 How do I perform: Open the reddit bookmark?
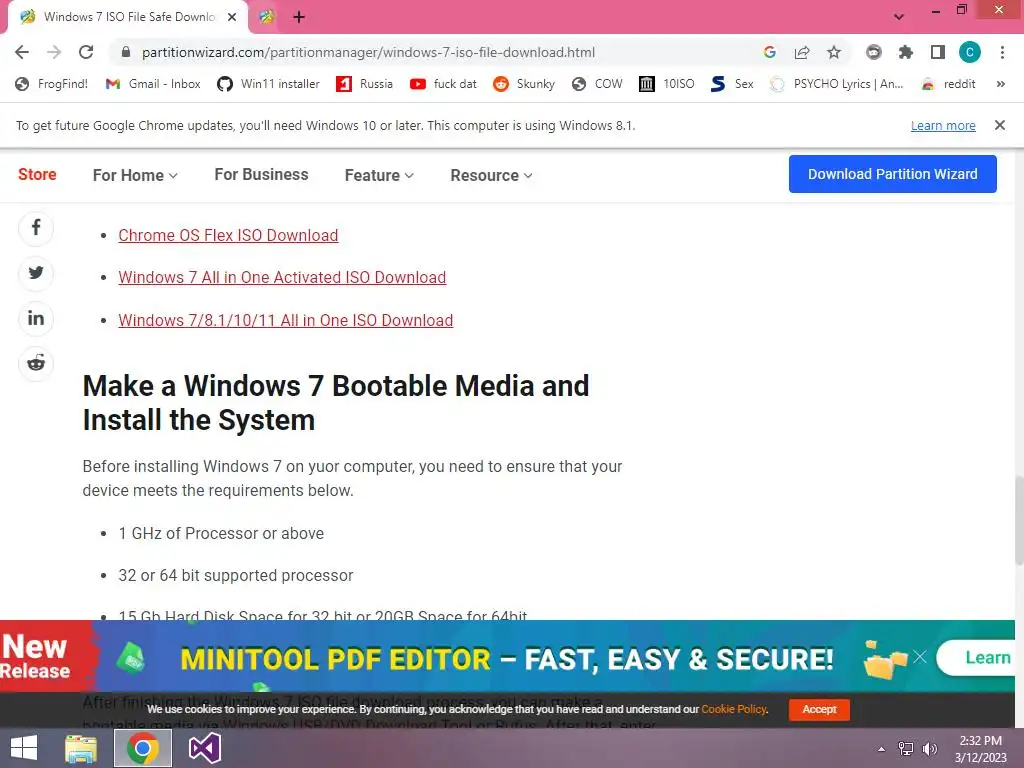pos(948,84)
